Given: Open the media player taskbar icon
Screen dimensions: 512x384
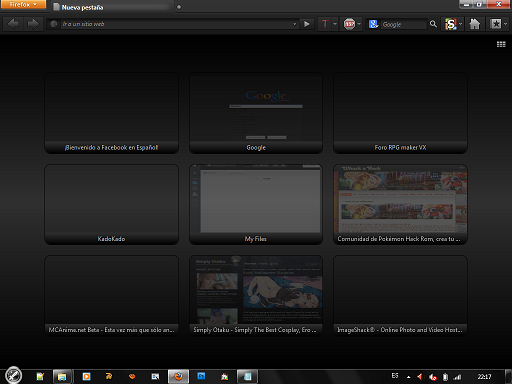Looking at the screenshot, I should coord(86,376).
